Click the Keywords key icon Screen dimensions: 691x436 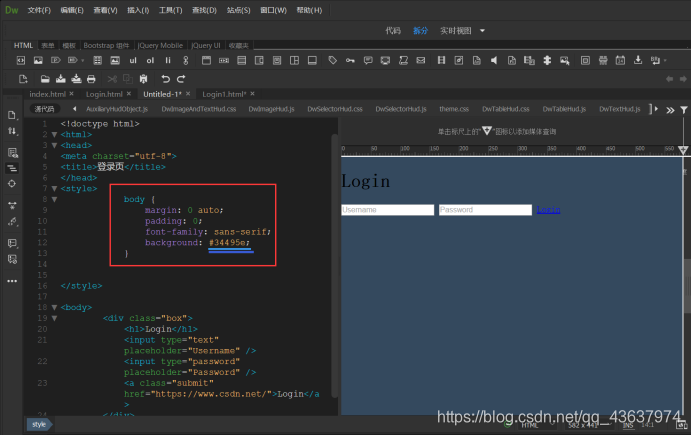coord(350,60)
